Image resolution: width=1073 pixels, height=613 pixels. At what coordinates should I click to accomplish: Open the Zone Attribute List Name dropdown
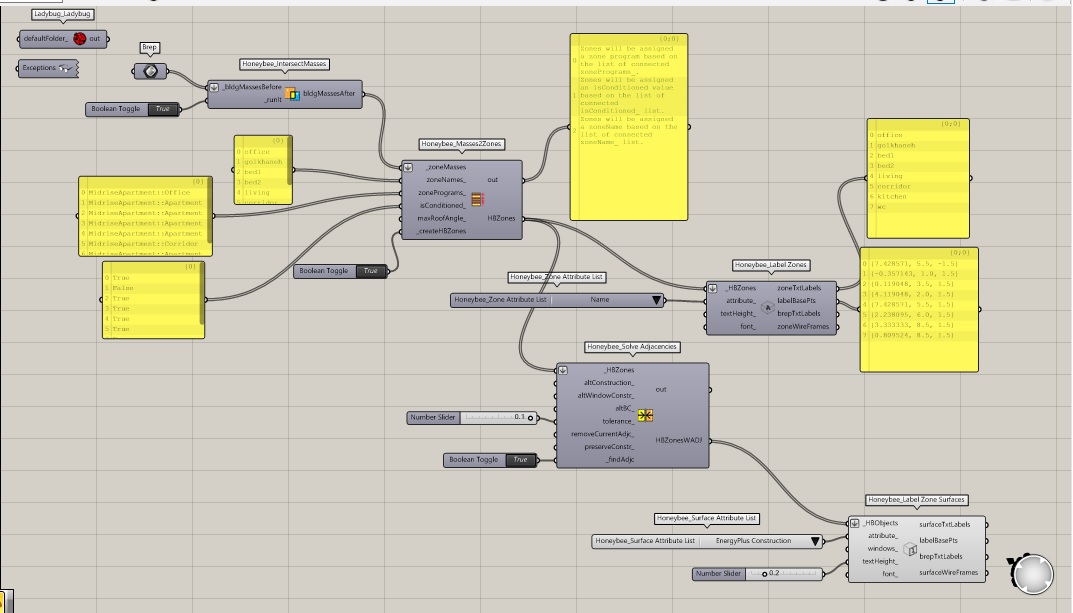pos(656,300)
